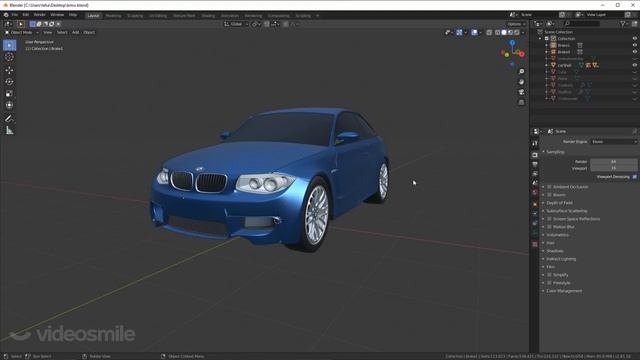Screen dimensions: 640x360
Task: Switch to the Shading workspace tab
Action: click(x=208, y=16)
